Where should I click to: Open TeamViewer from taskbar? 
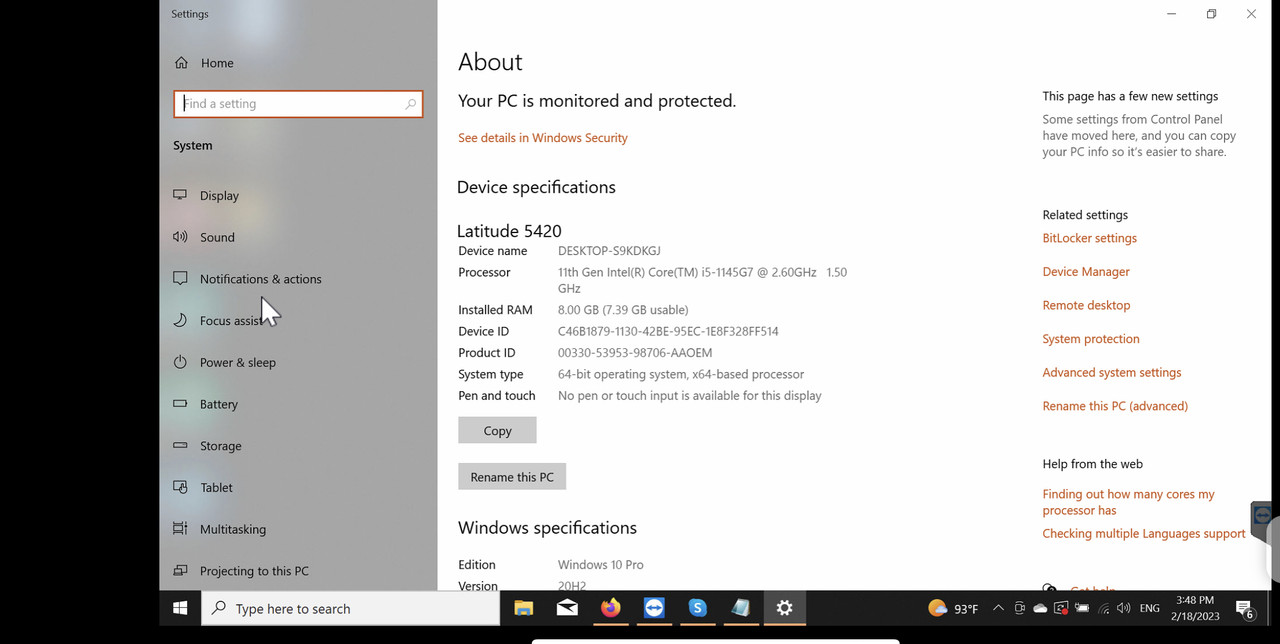pyautogui.click(x=654, y=608)
